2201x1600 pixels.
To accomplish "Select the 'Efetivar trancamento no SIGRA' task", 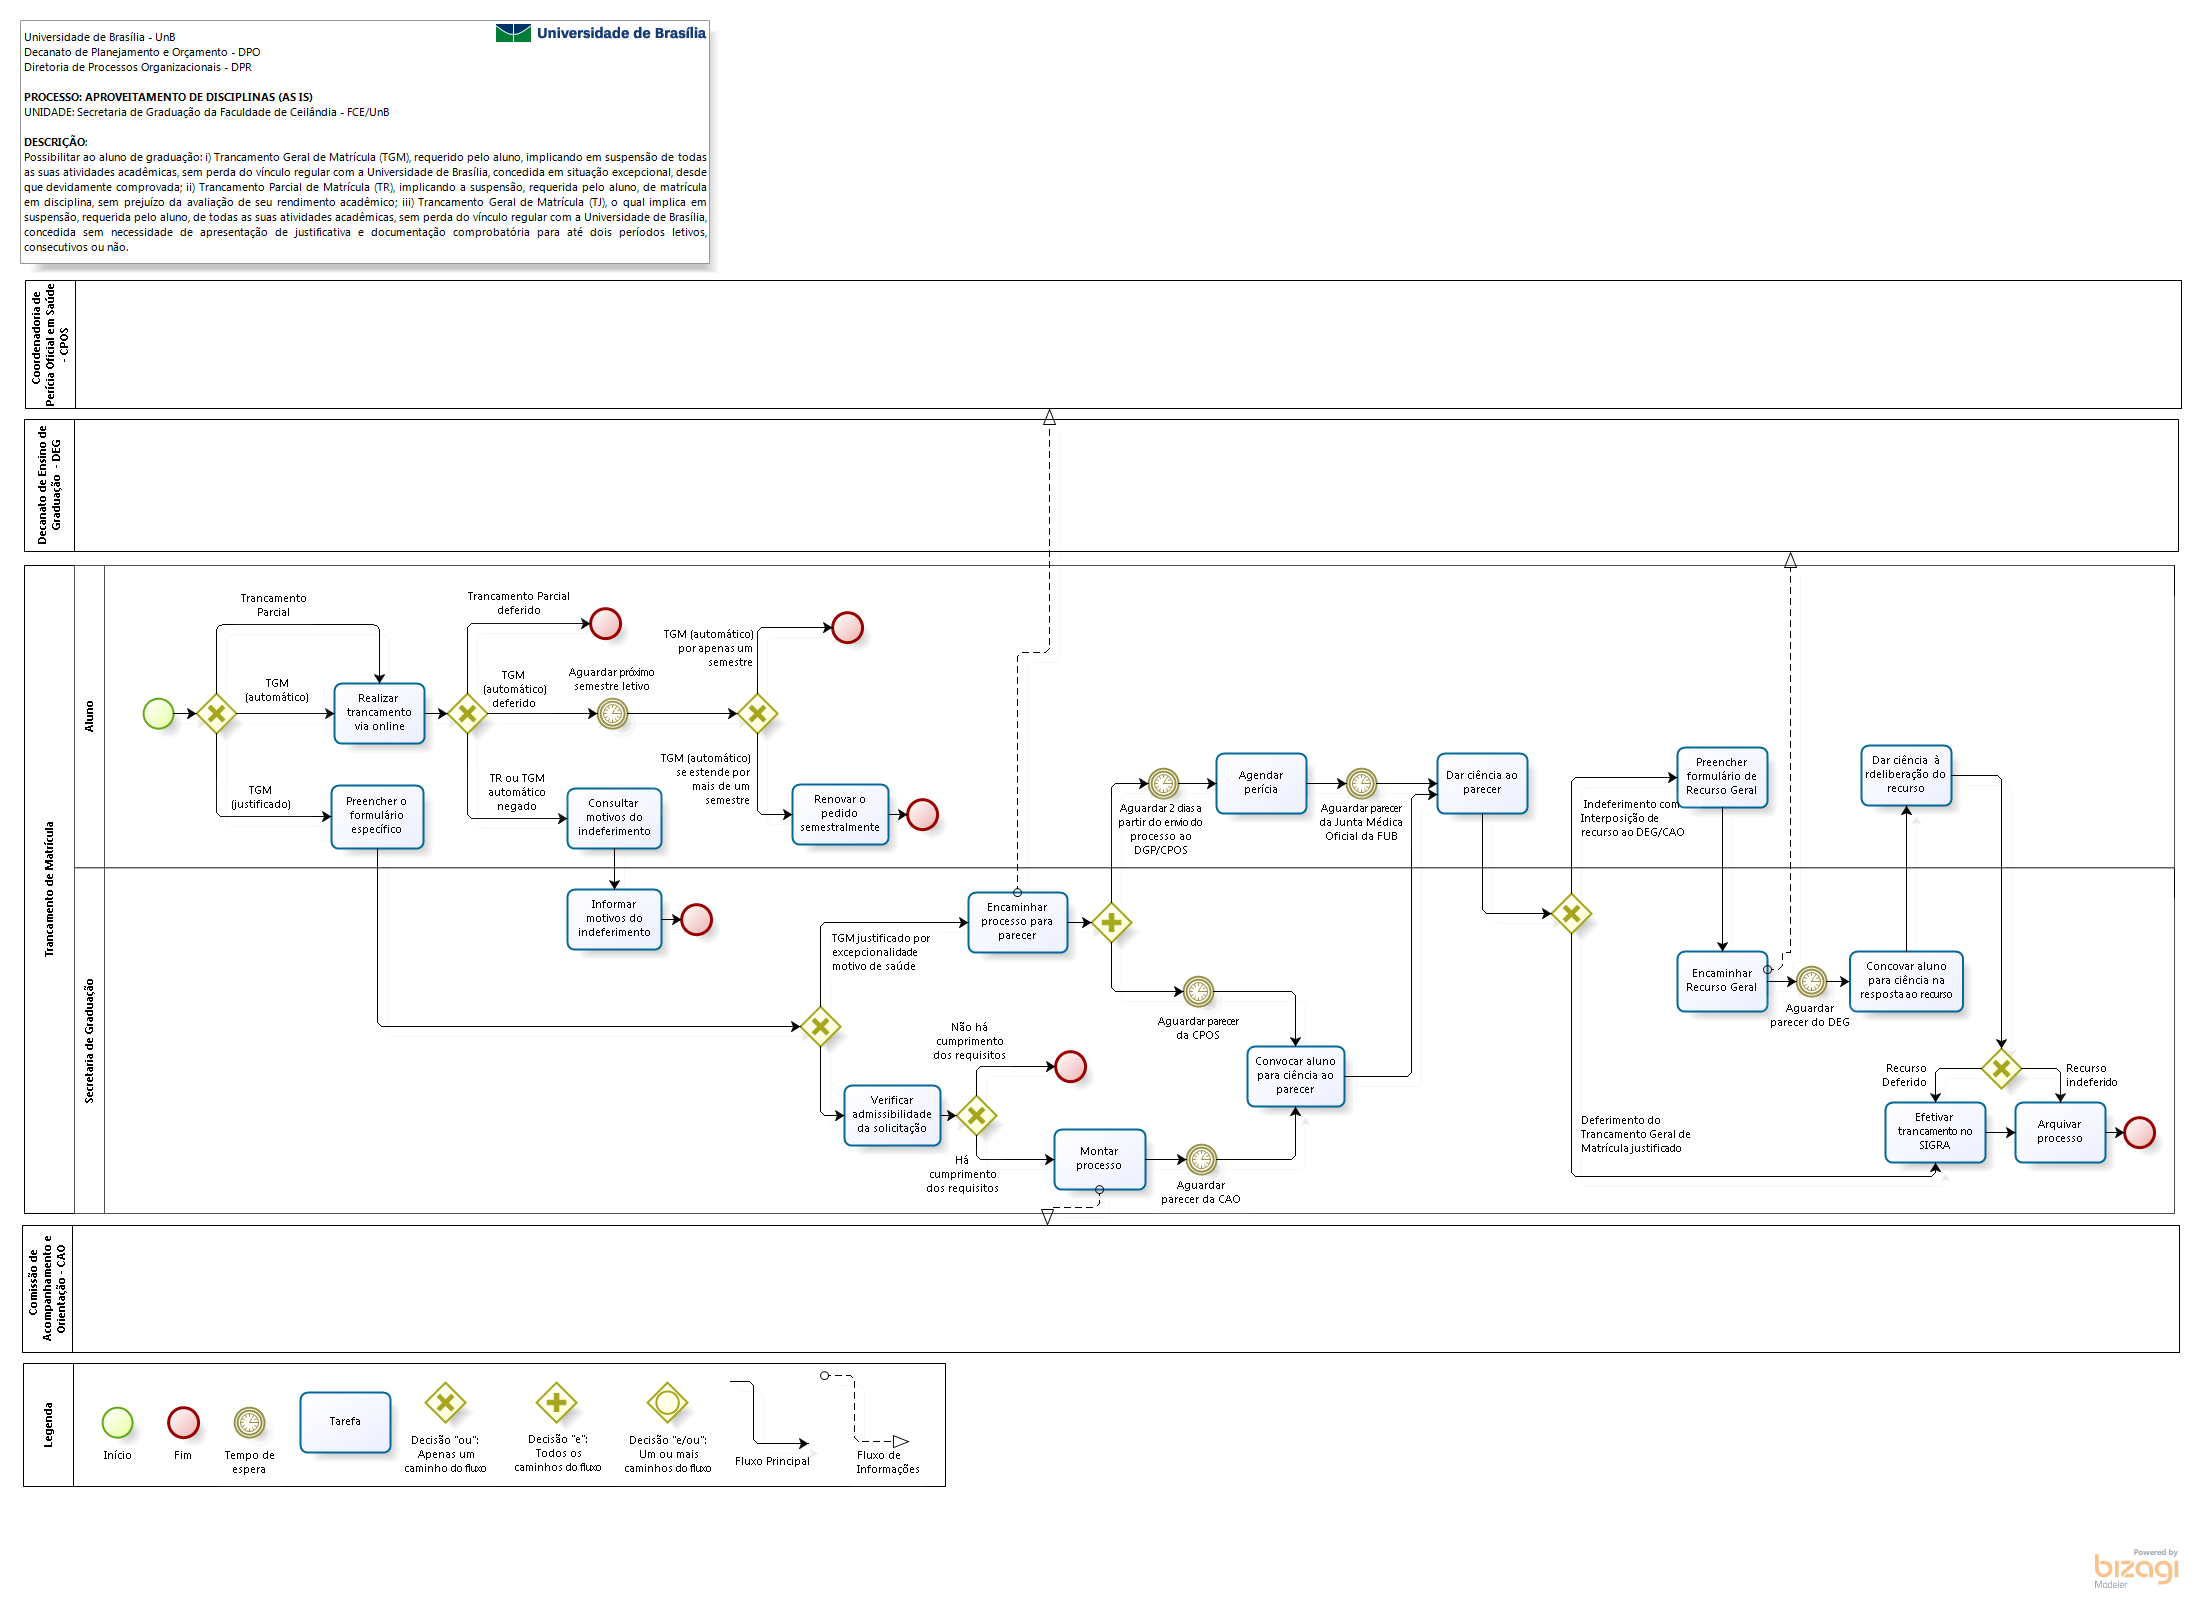I will click(x=1935, y=1132).
